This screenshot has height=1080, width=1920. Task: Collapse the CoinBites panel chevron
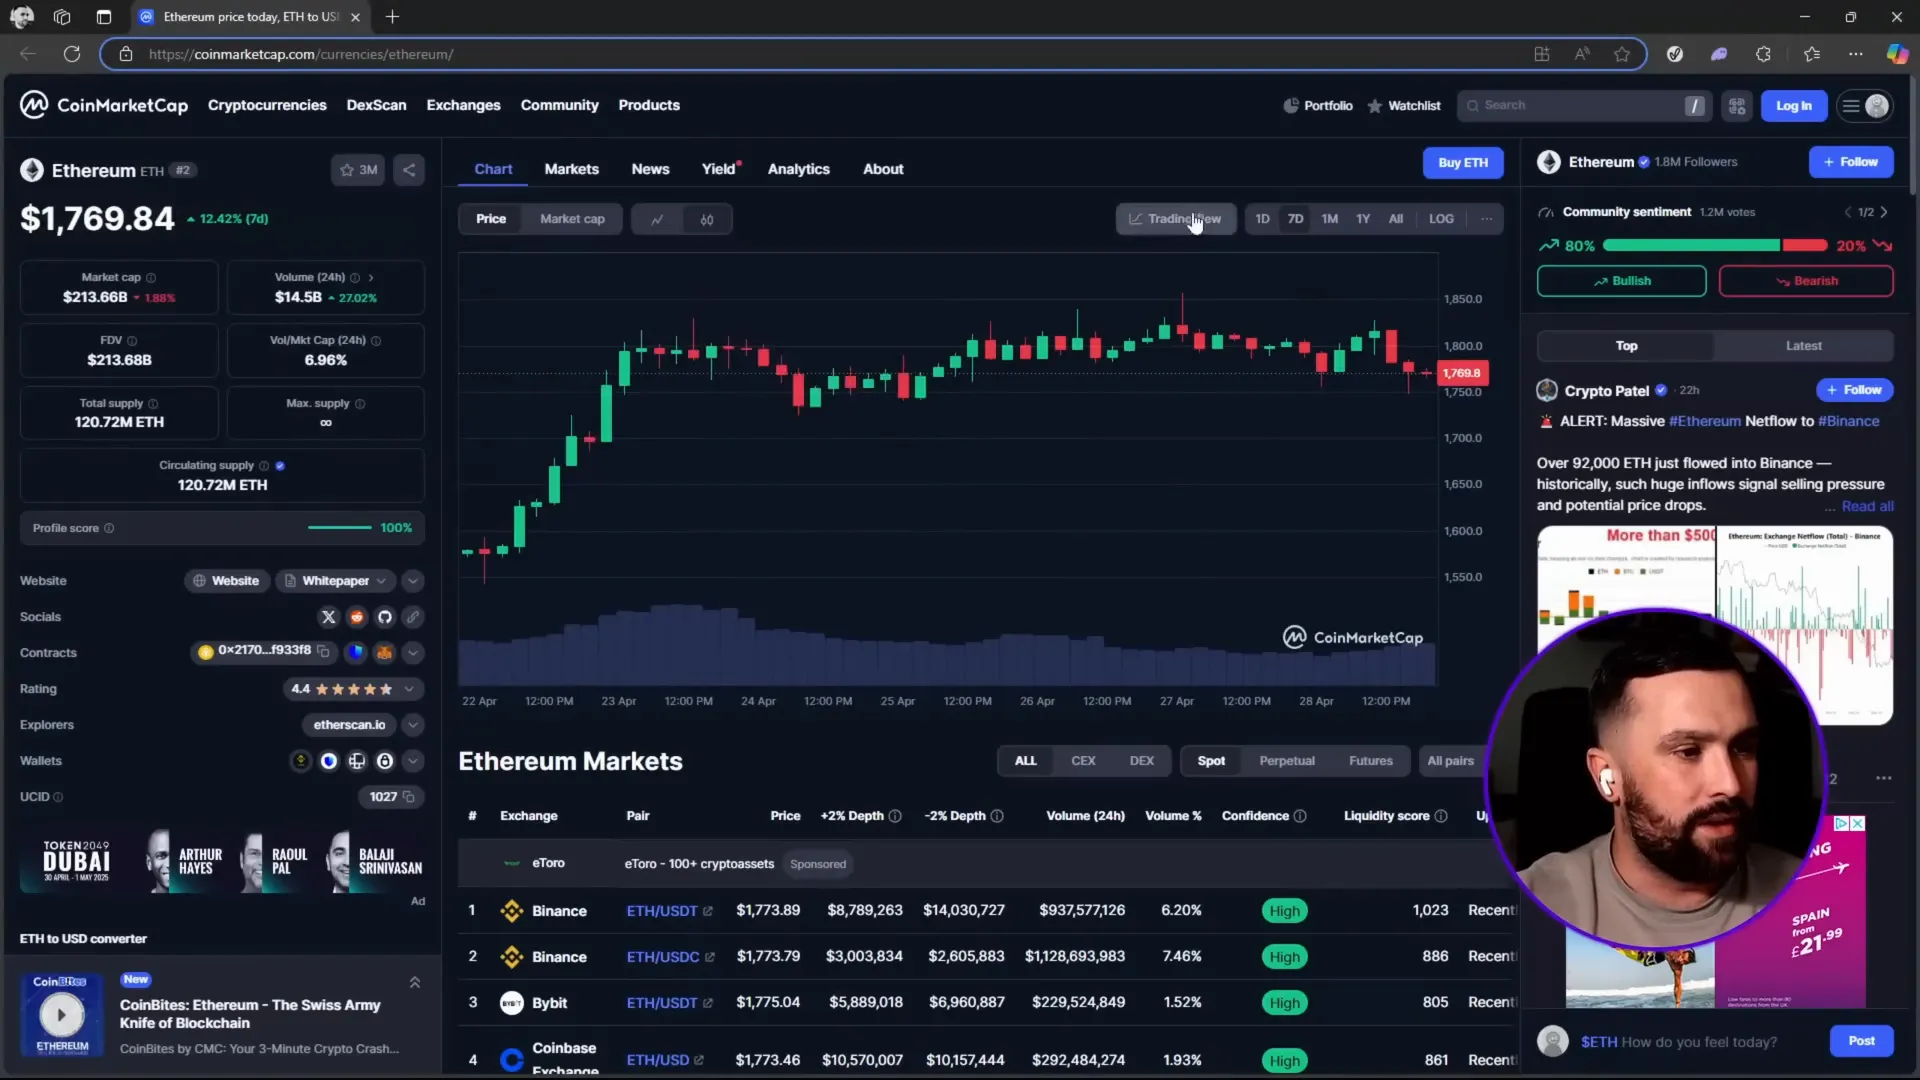click(x=414, y=983)
